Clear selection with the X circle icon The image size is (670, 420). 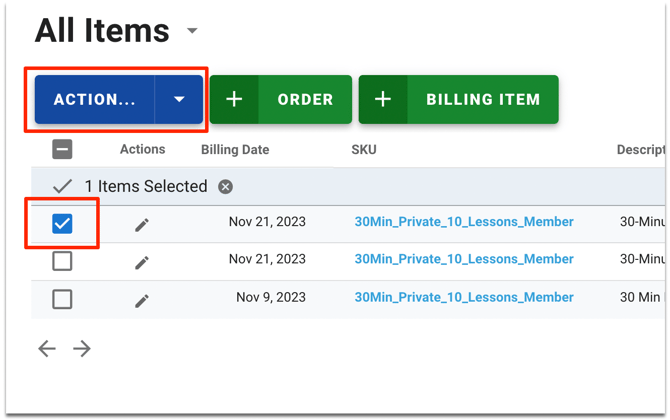226,187
